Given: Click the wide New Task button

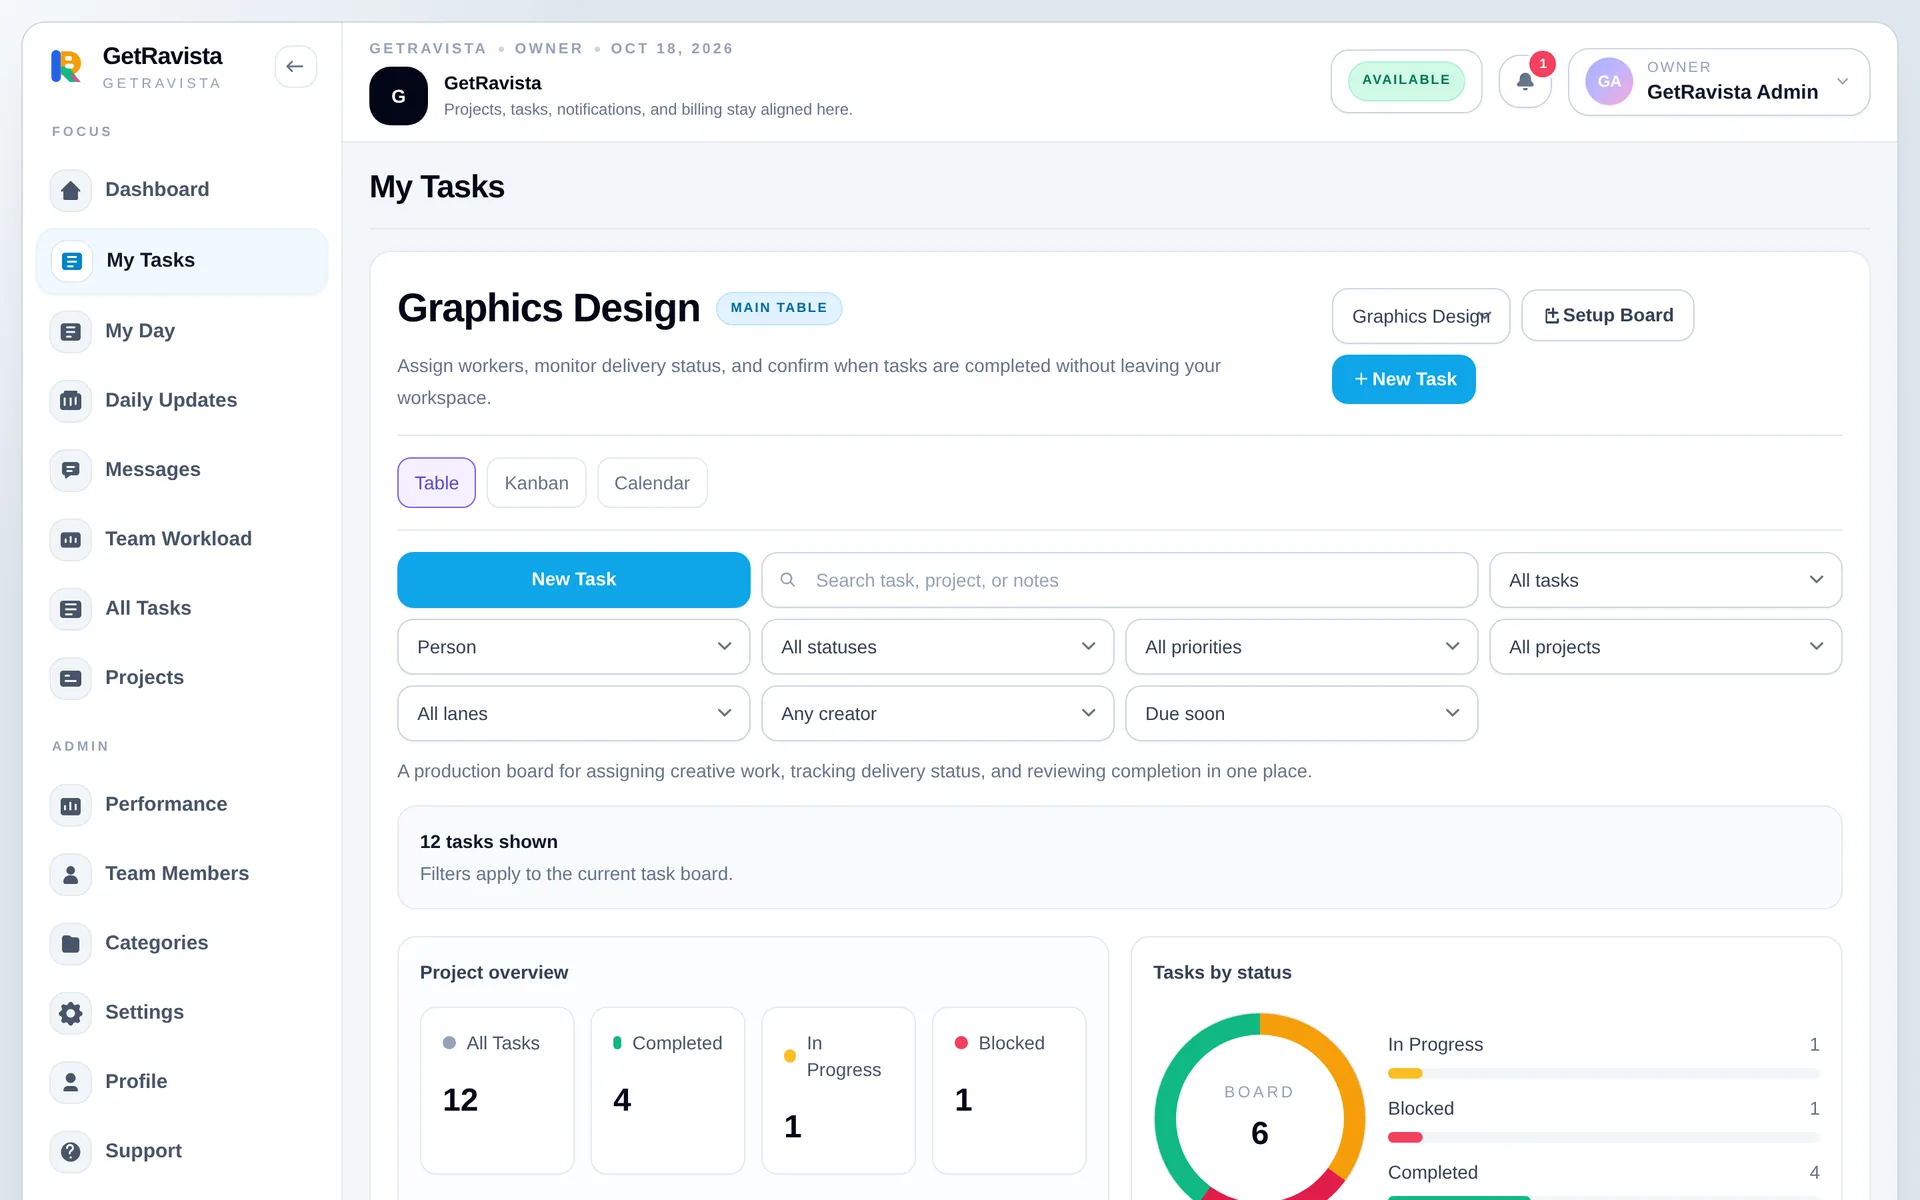Looking at the screenshot, I should click(573, 580).
